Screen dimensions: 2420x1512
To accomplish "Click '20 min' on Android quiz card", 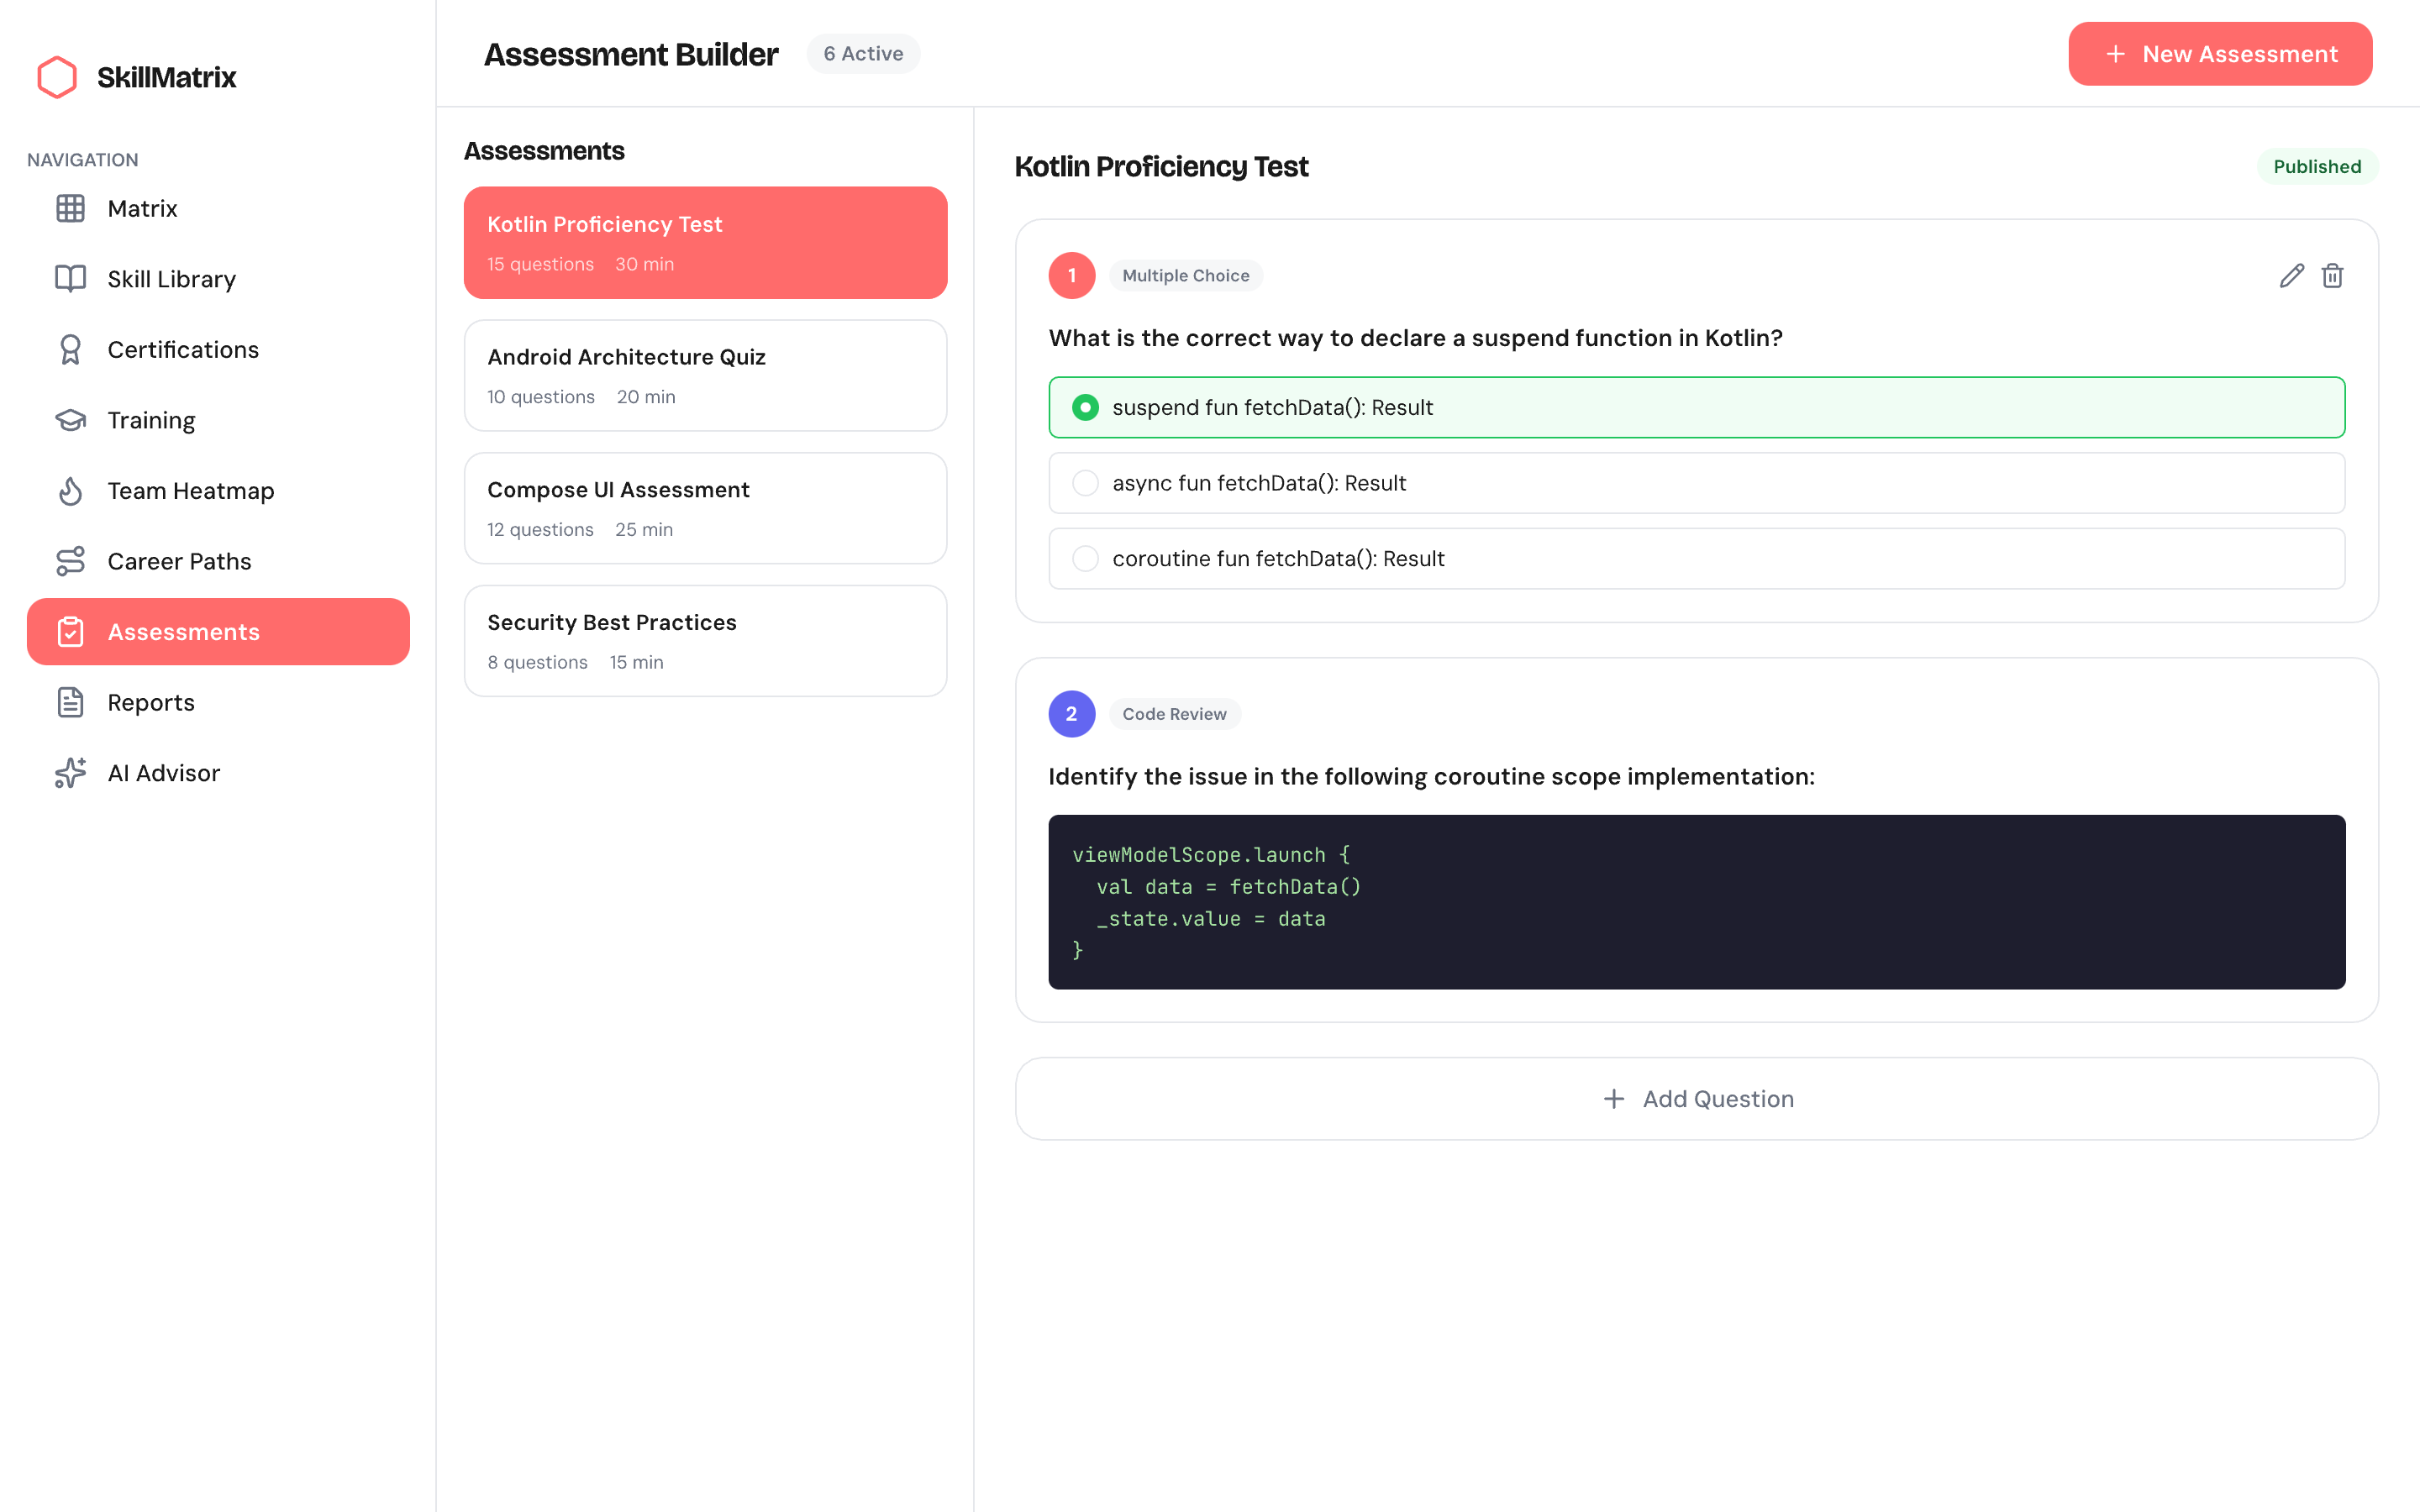I will (646, 397).
